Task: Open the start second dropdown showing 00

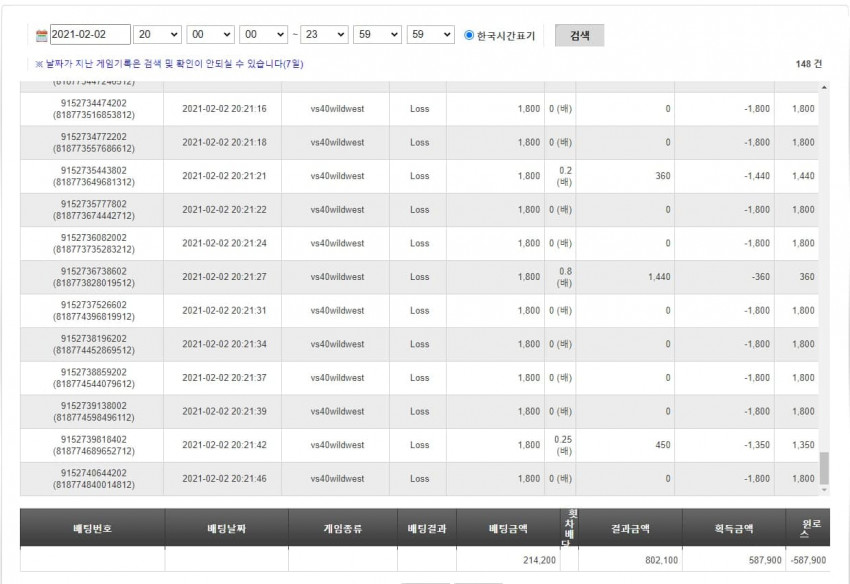Action: click(x=263, y=35)
